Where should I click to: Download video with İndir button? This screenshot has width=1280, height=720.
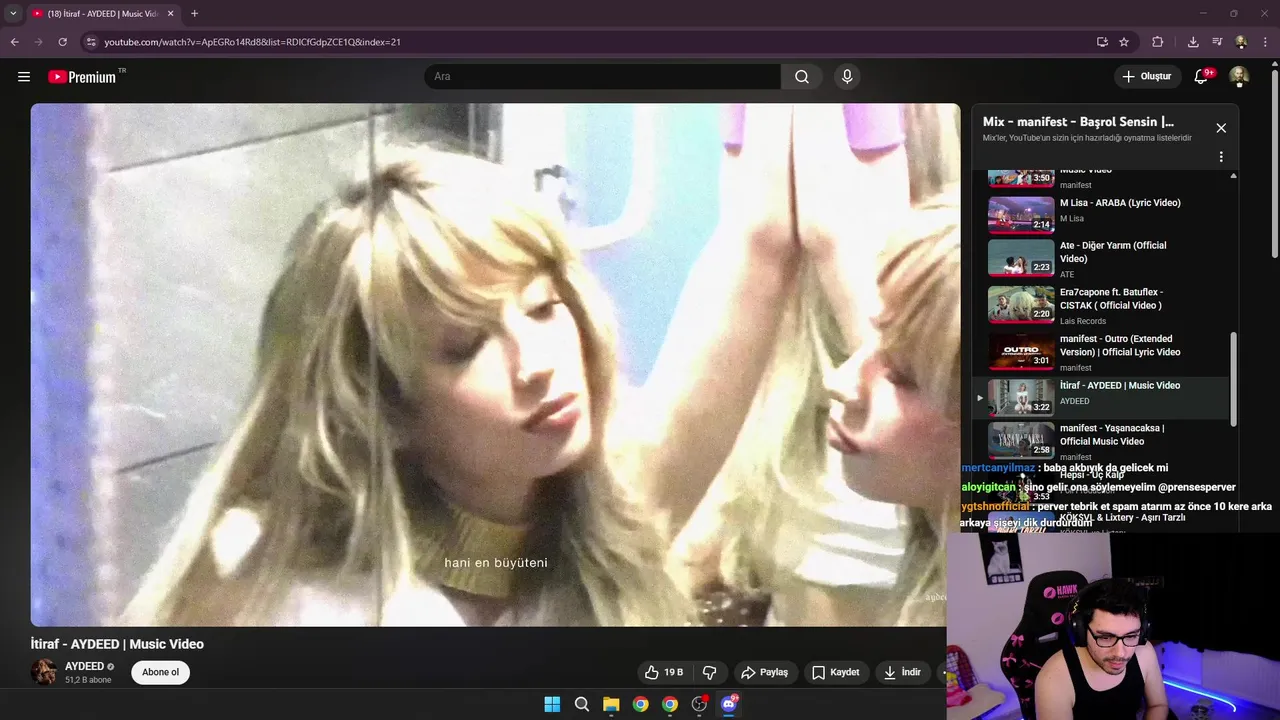tap(902, 672)
